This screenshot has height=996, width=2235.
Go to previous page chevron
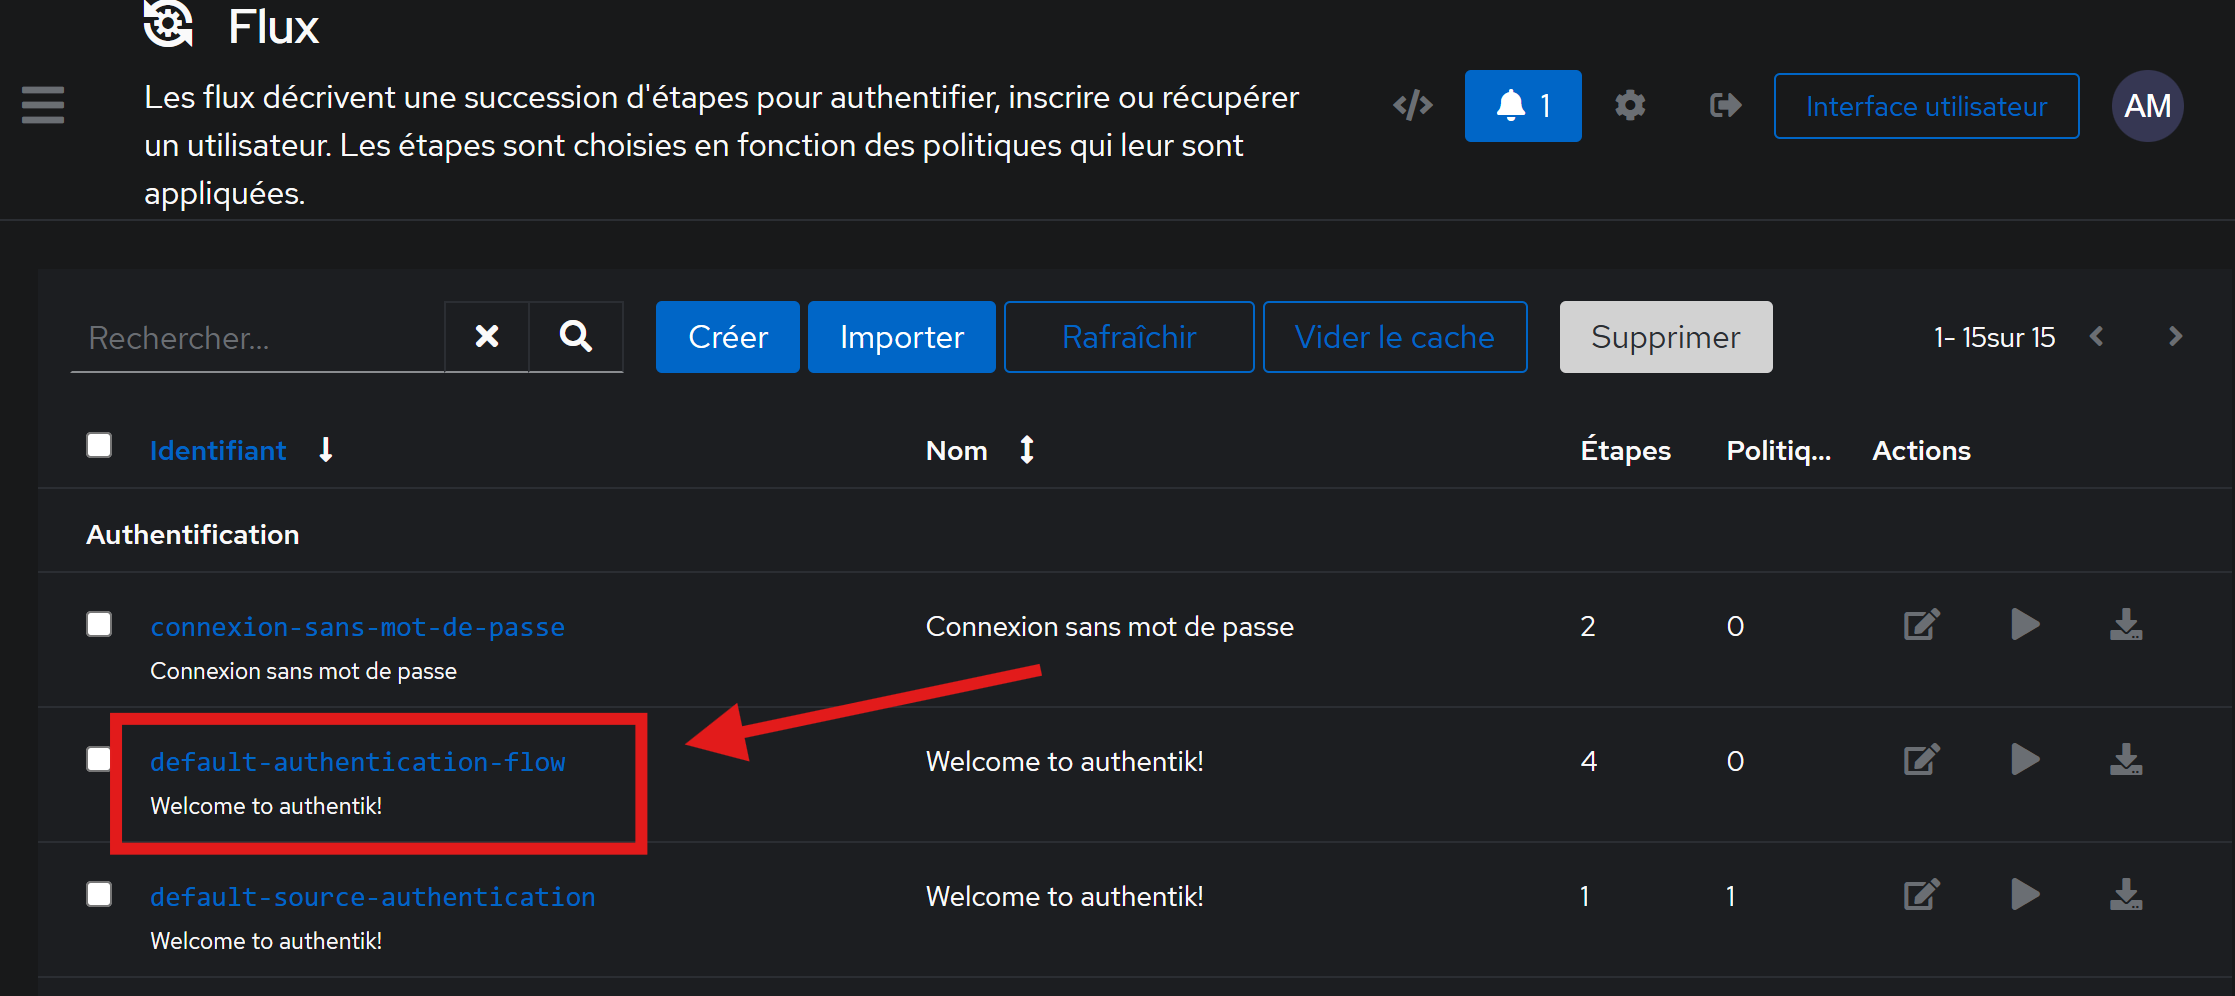click(x=2097, y=337)
